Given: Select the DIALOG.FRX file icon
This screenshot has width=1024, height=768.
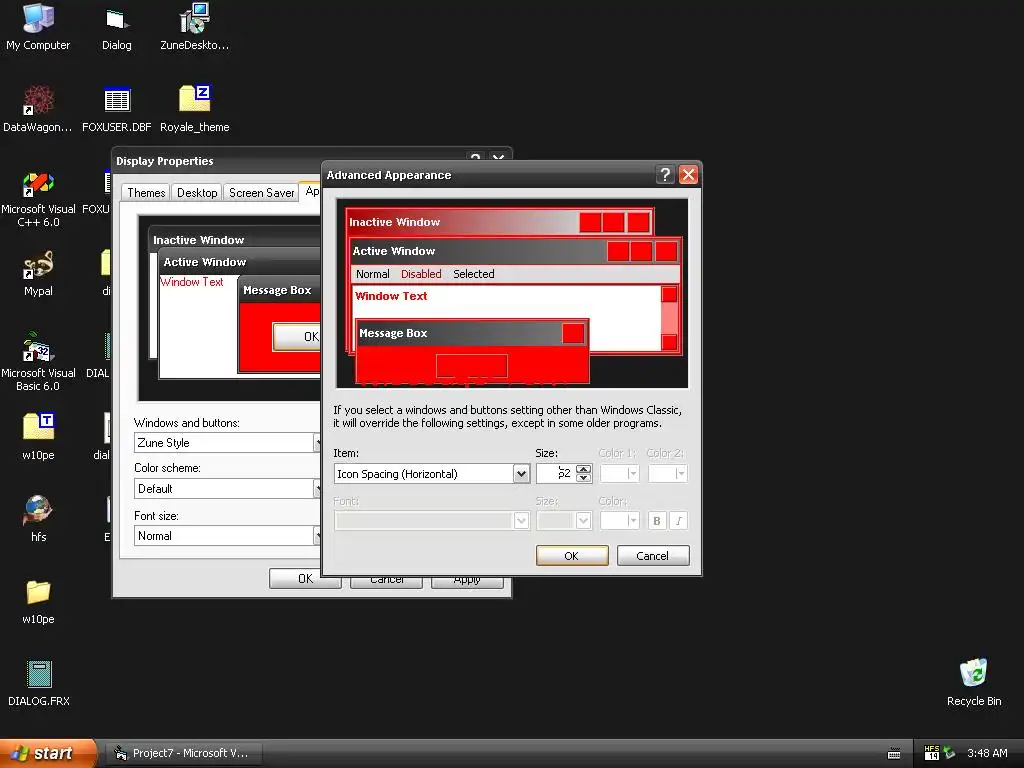Looking at the screenshot, I should (39, 683).
